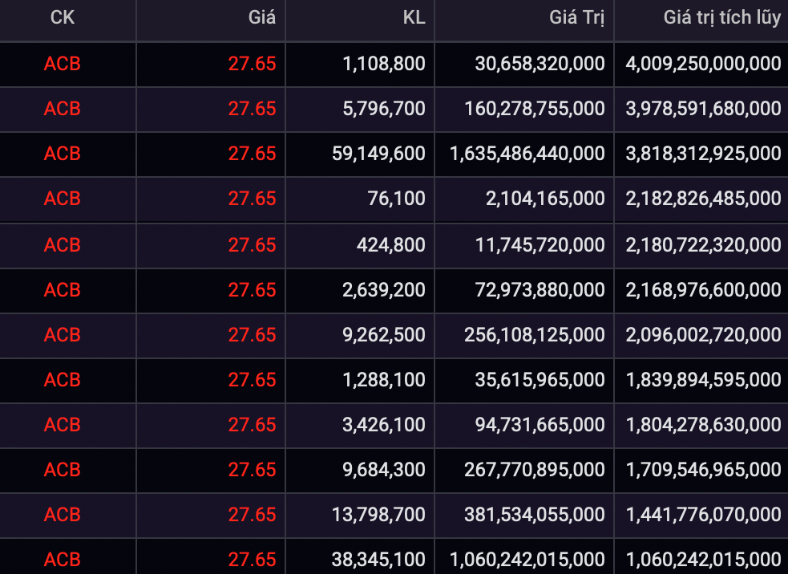Open ACB ticker in the 1,108,800 volume row
The width and height of the screenshot is (791, 574).
pyautogui.click(x=62, y=64)
